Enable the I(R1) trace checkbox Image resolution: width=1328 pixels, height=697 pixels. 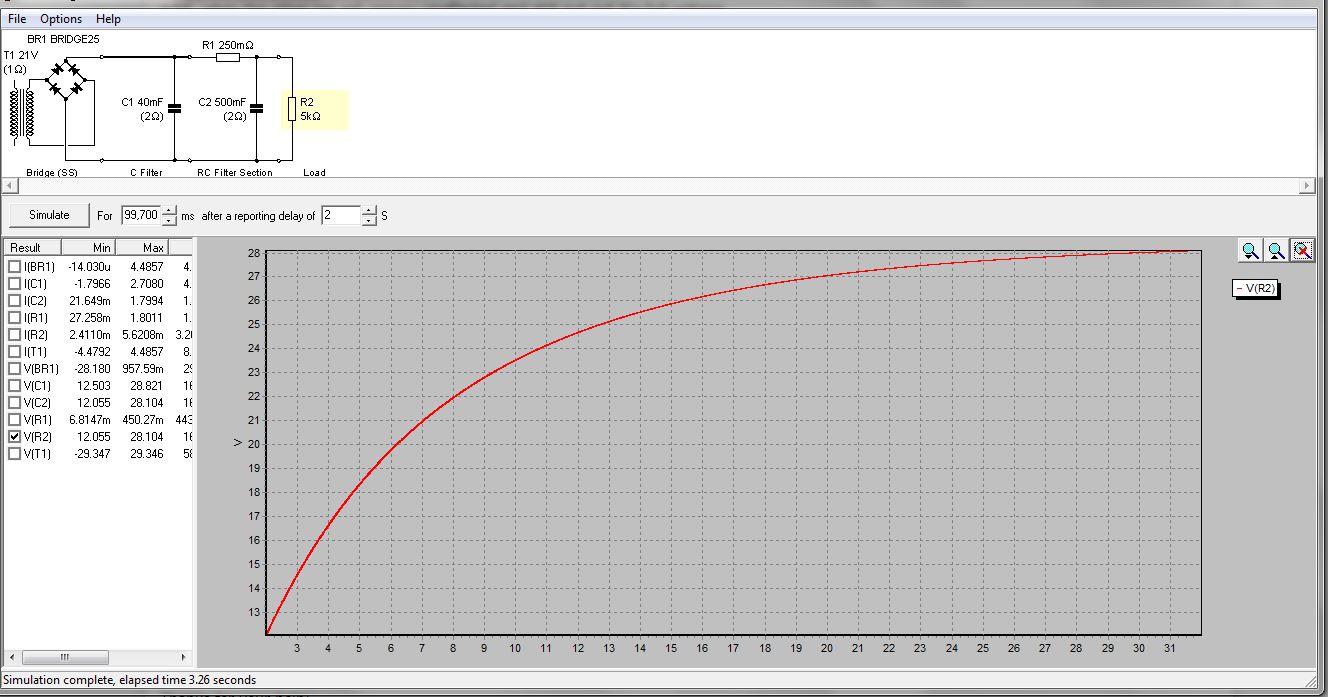[x=14, y=318]
